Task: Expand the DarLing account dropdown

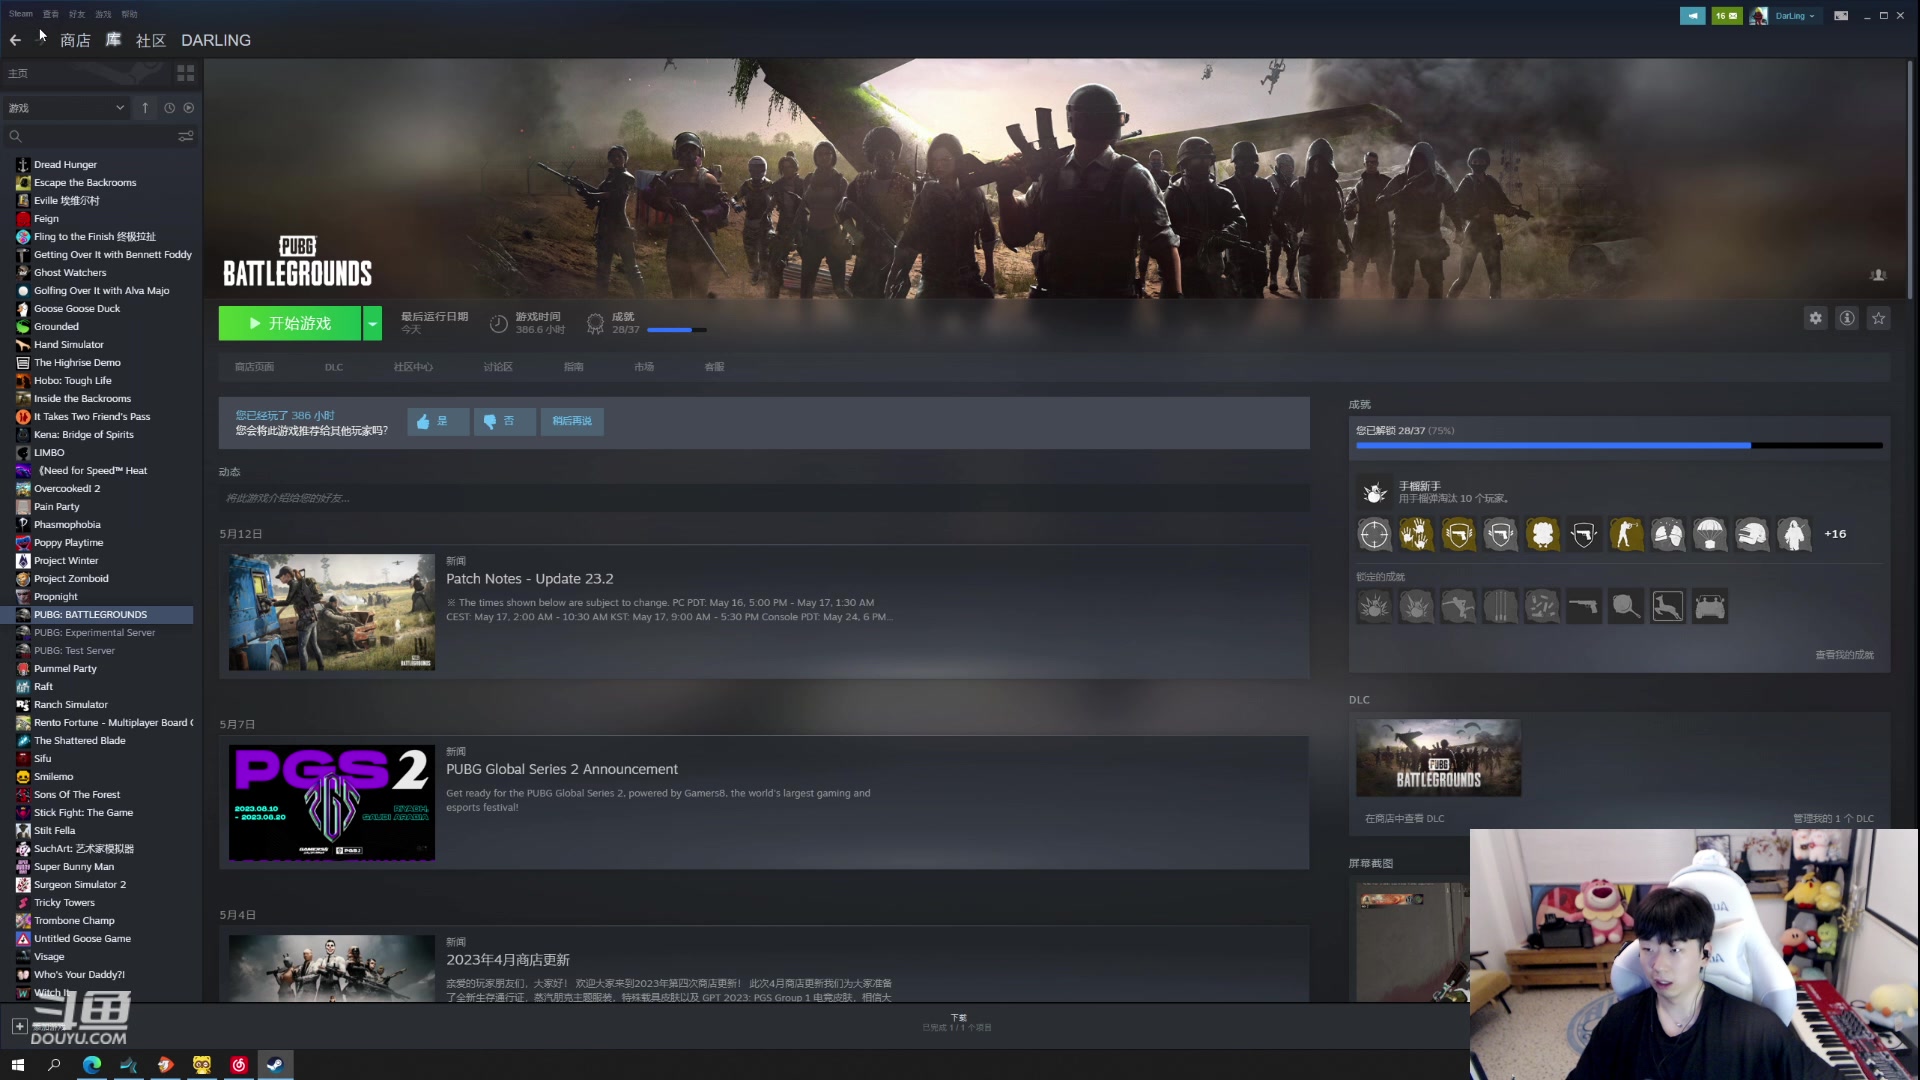Action: pyautogui.click(x=1795, y=16)
